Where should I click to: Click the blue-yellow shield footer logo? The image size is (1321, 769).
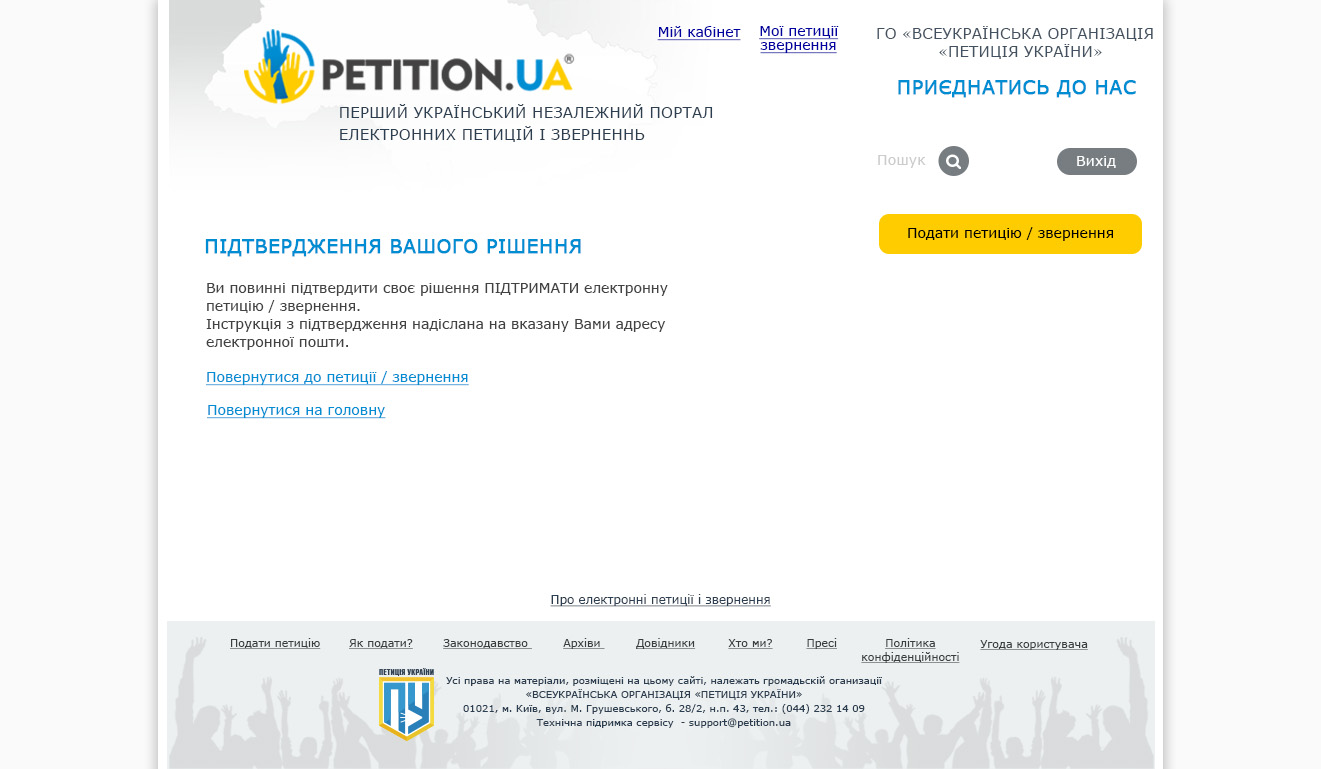pos(406,704)
